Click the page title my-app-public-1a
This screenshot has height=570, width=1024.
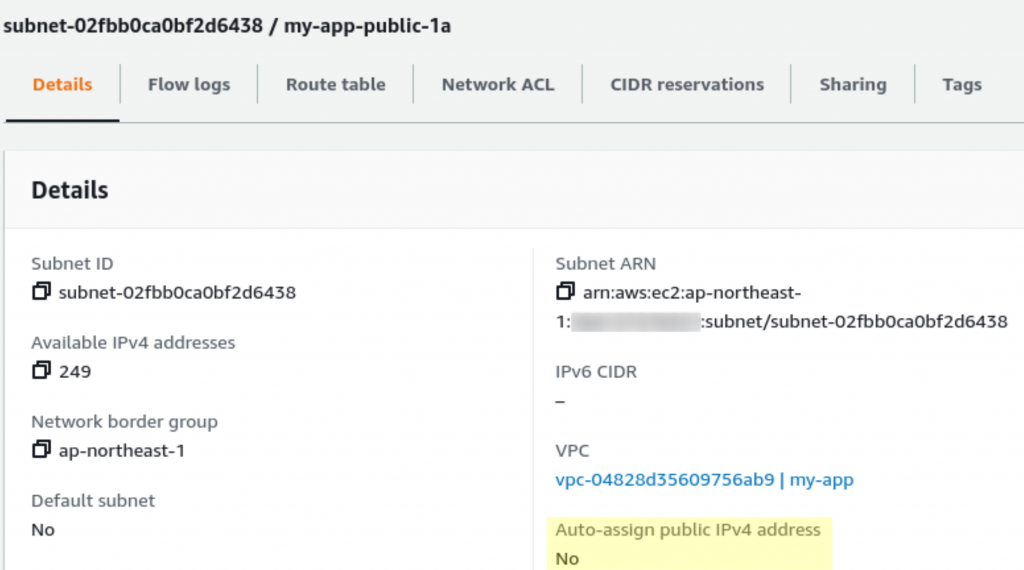click(367, 26)
